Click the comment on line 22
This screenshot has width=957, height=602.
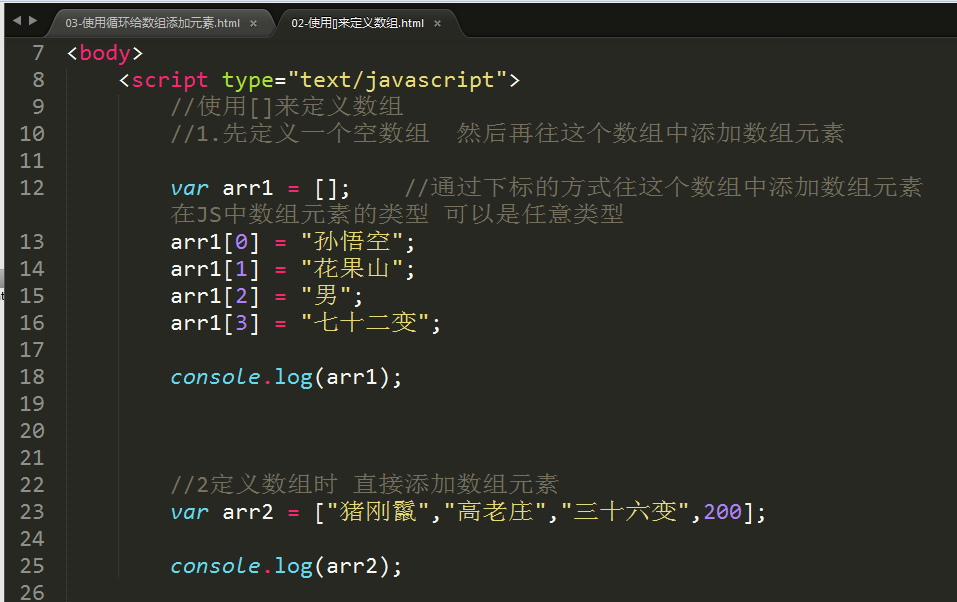(x=364, y=484)
